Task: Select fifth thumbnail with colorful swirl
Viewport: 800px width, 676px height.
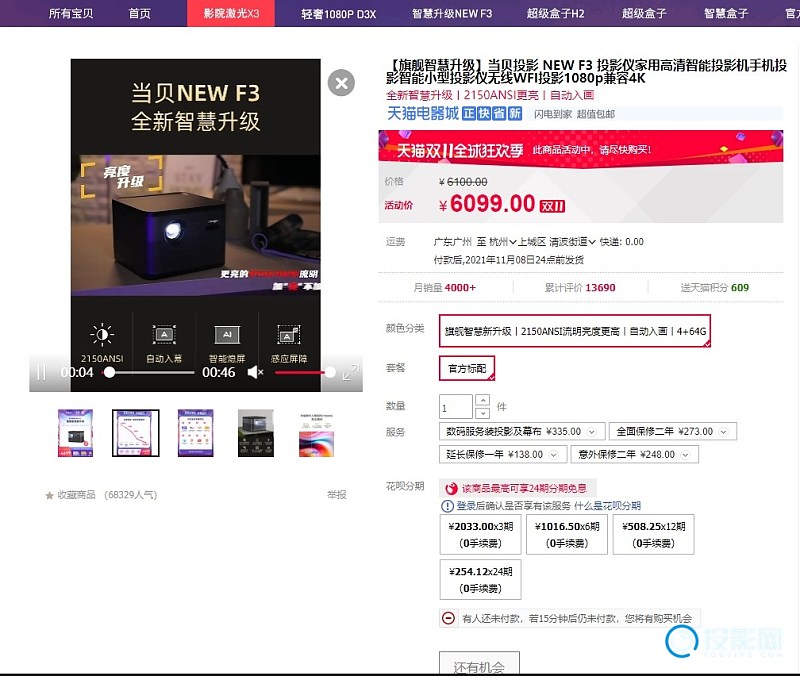Action: pyautogui.click(x=316, y=433)
